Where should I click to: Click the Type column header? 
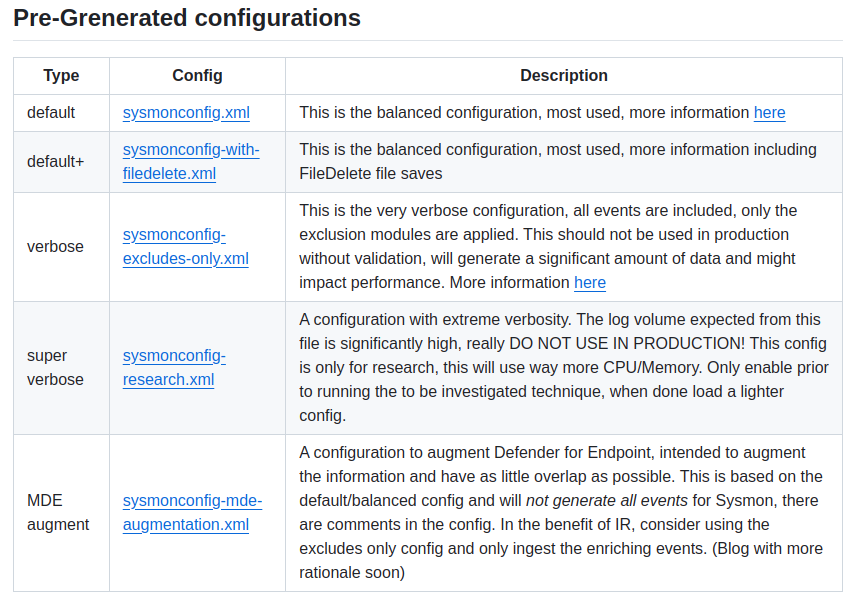tap(61, 76)
